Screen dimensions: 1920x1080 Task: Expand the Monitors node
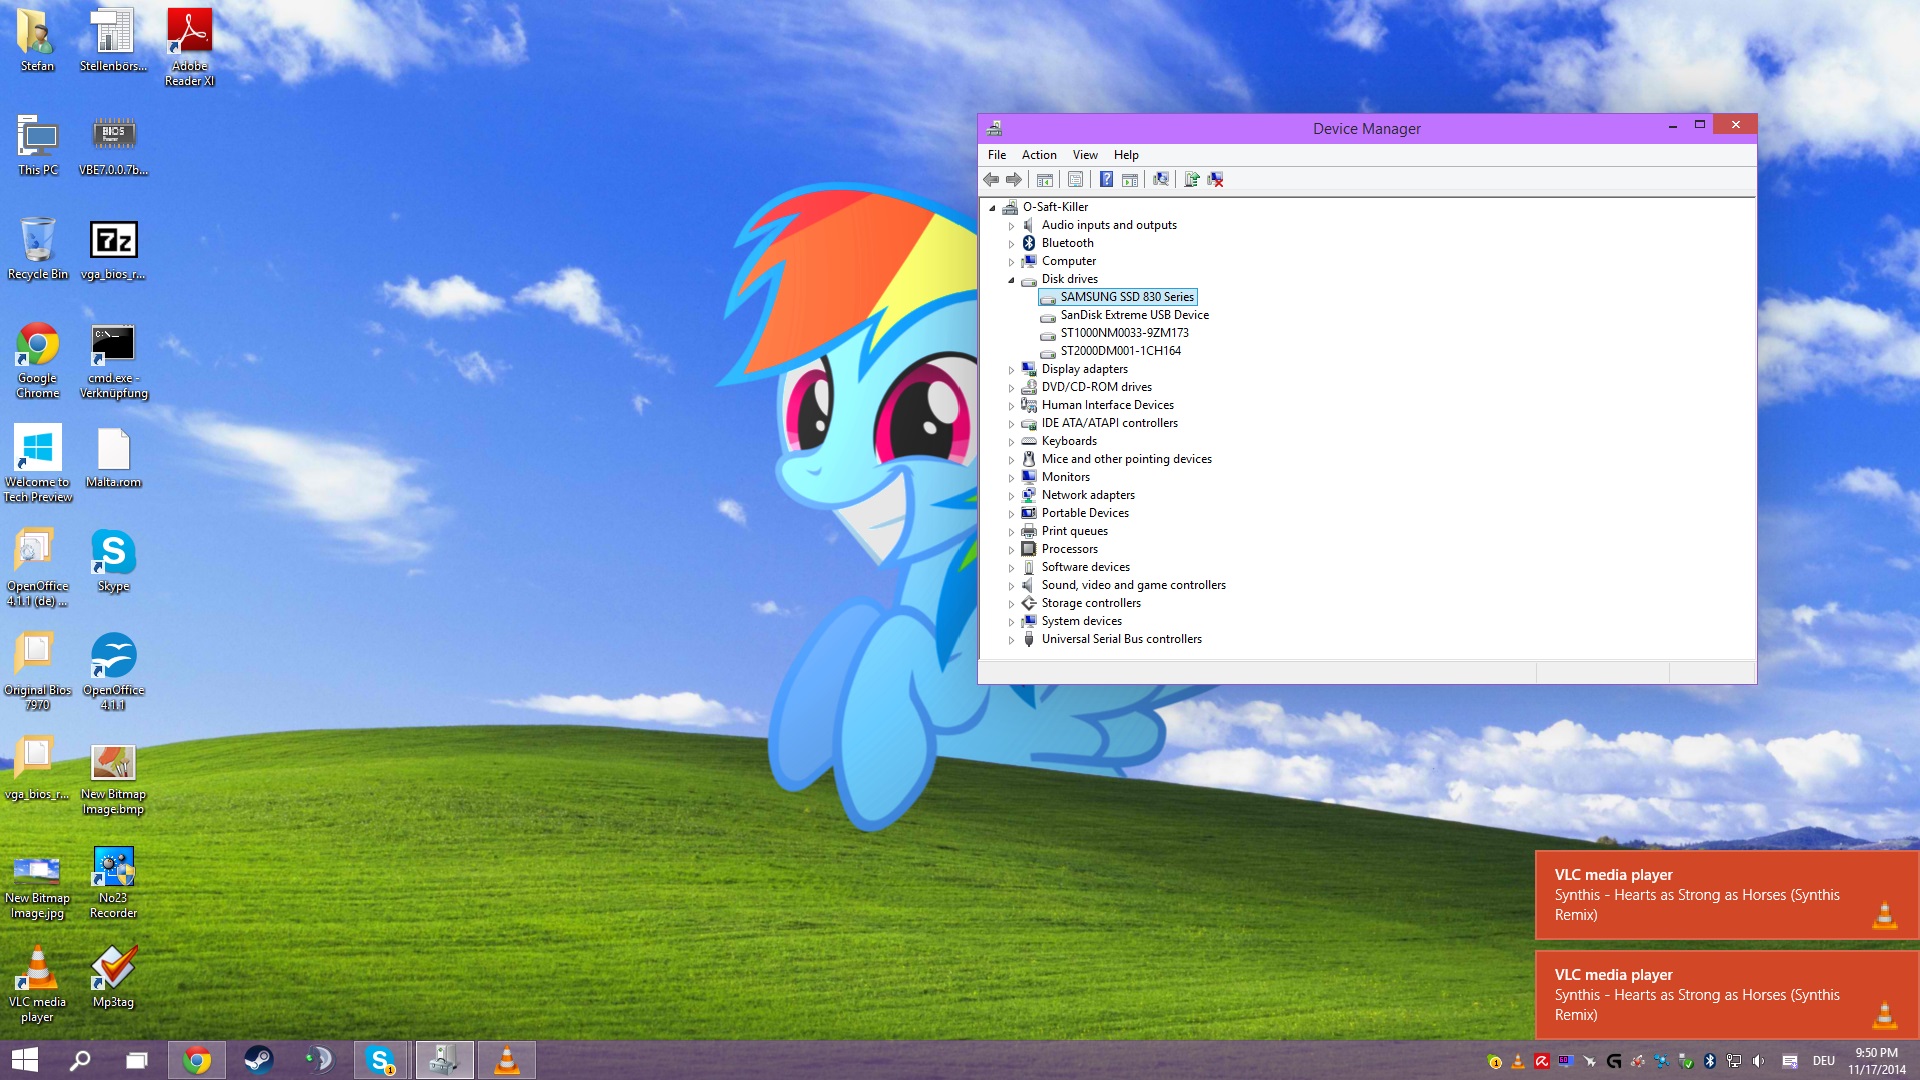[x=1011, y=478]
